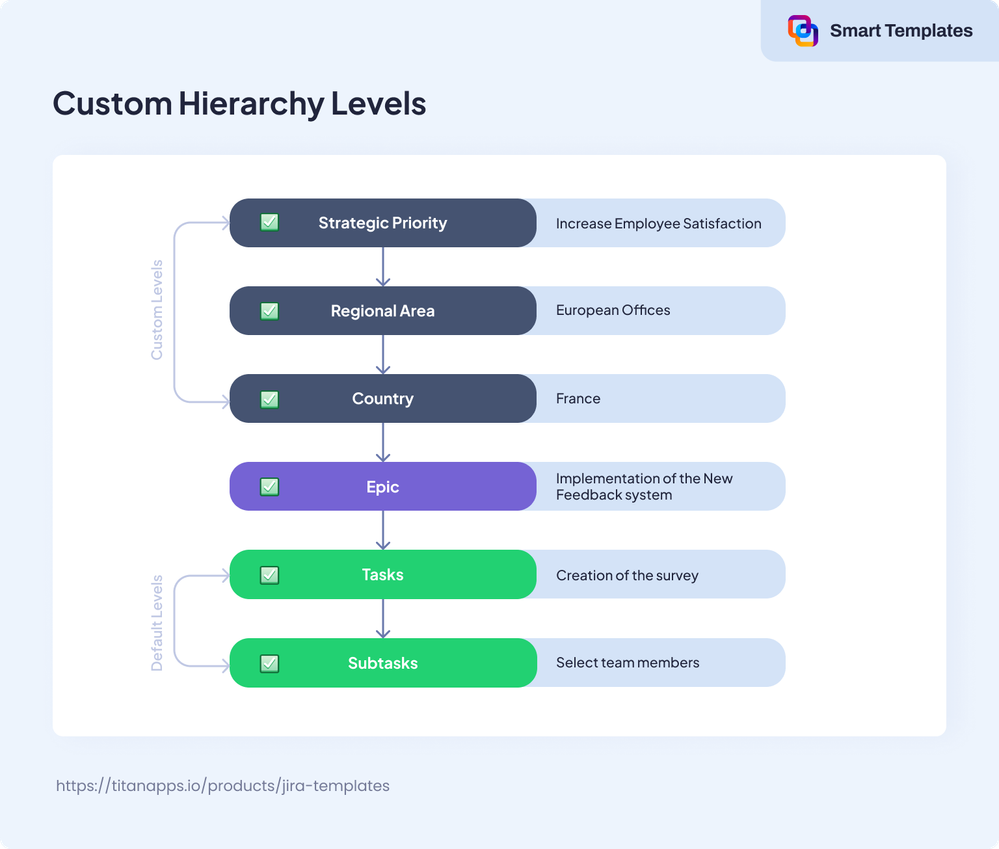This screenshot has height=849, width=999.
Task: Click the arrow between Epic and Tasks
Action: click(x=383, y=531)
